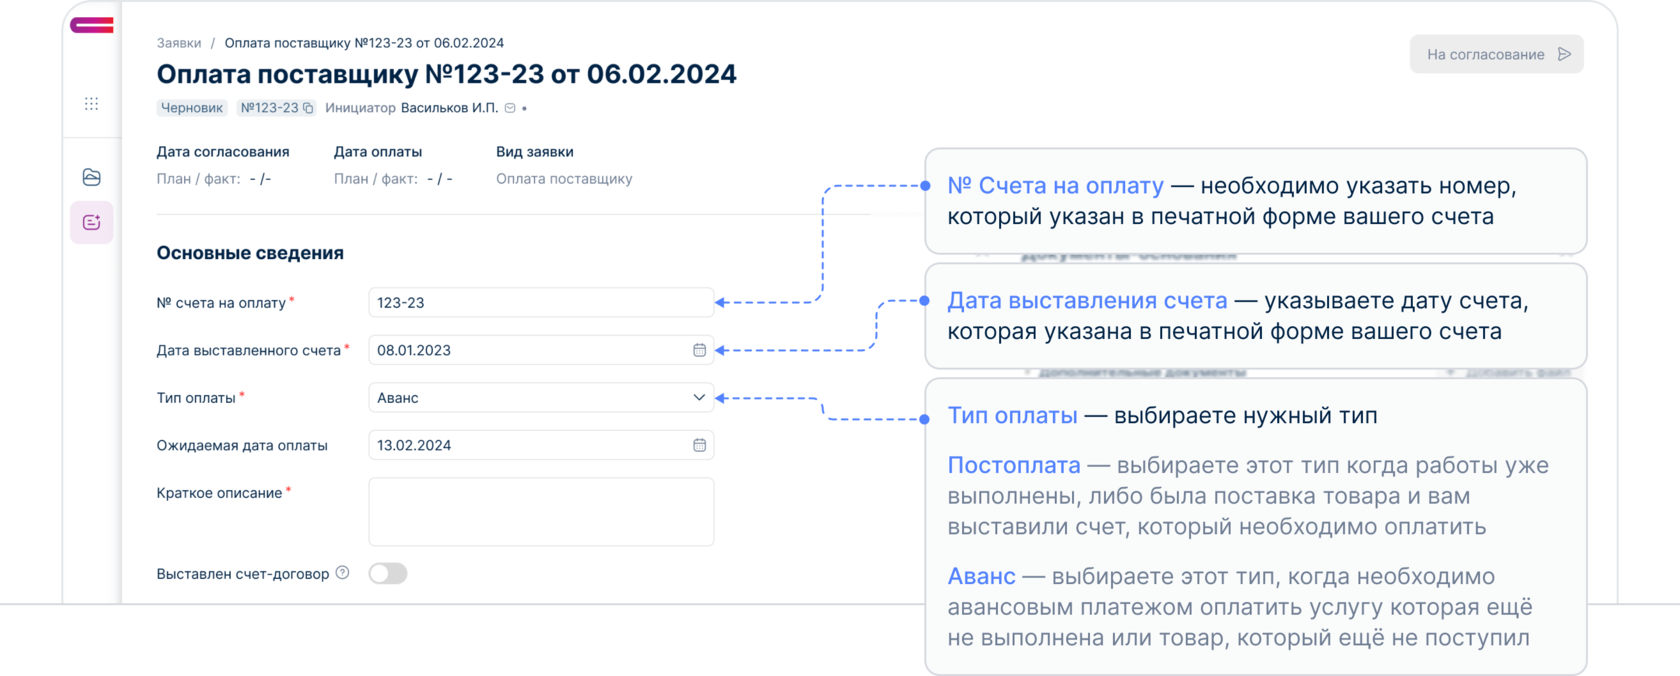Click the date field with 08.01.2023

coord(541,350)
